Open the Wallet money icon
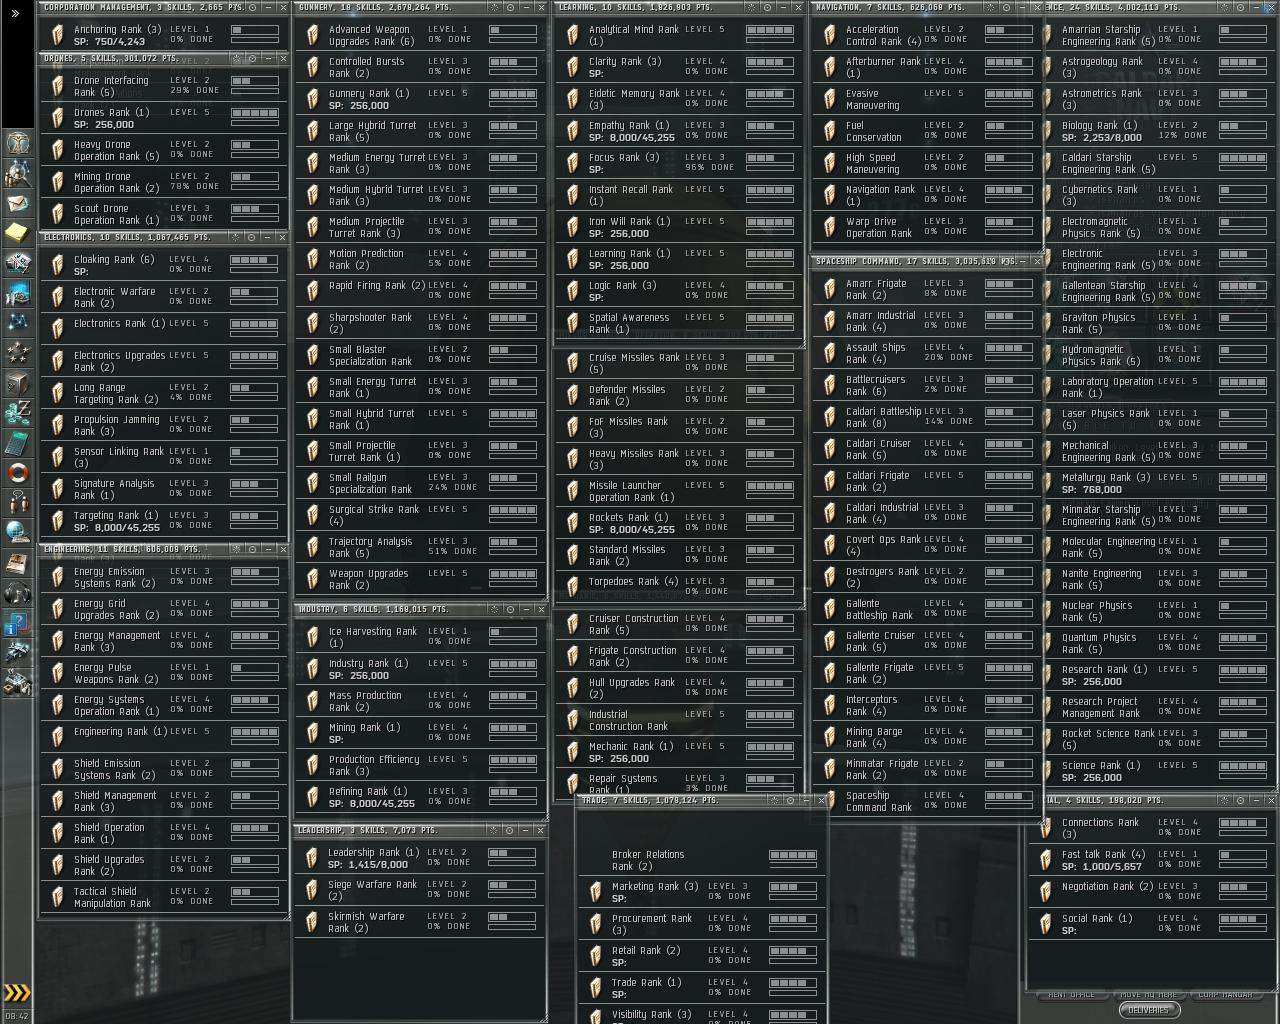Screen dimensions: 1280x1024 click(x=17, y=413)
